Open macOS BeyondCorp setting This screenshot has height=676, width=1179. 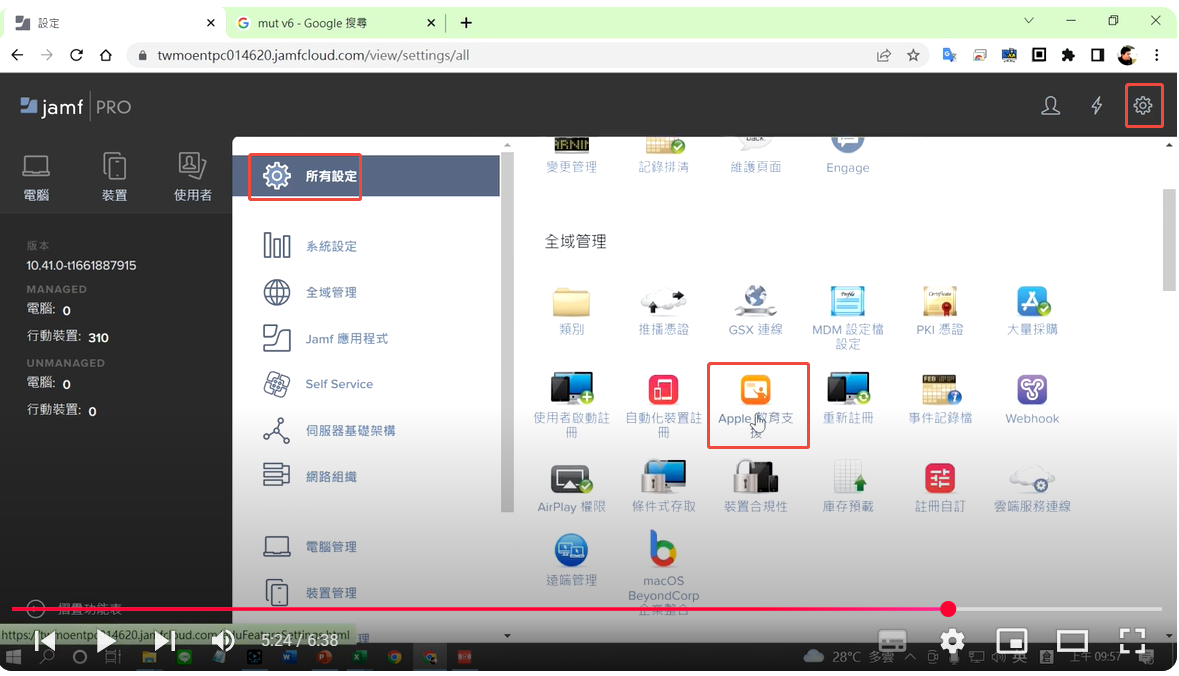point(663,549)
